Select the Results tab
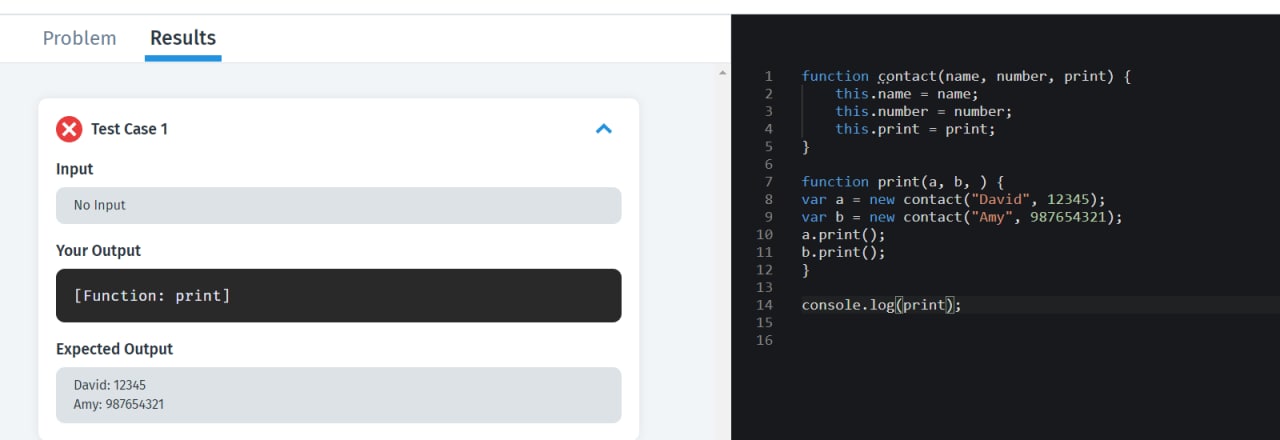This screenshot has width=1280, height=440. 183,38
